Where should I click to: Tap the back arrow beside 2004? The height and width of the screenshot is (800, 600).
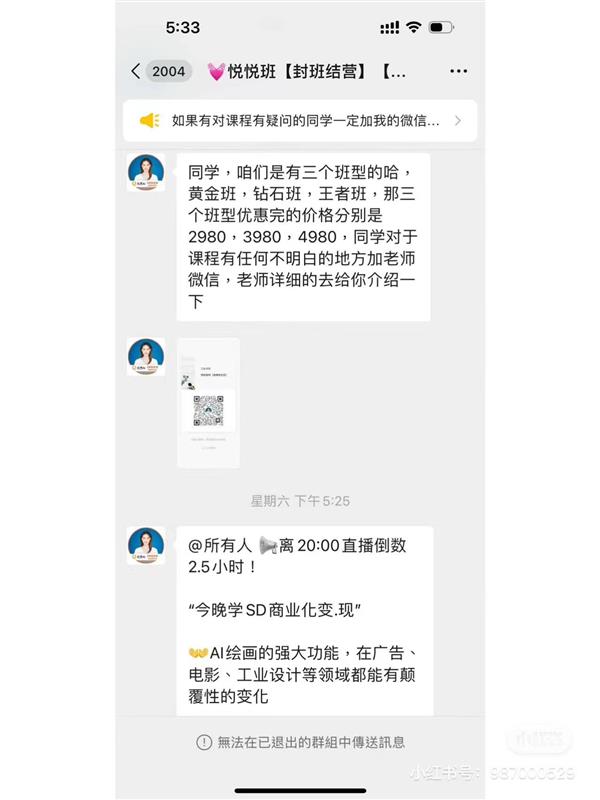pos(136,71)
